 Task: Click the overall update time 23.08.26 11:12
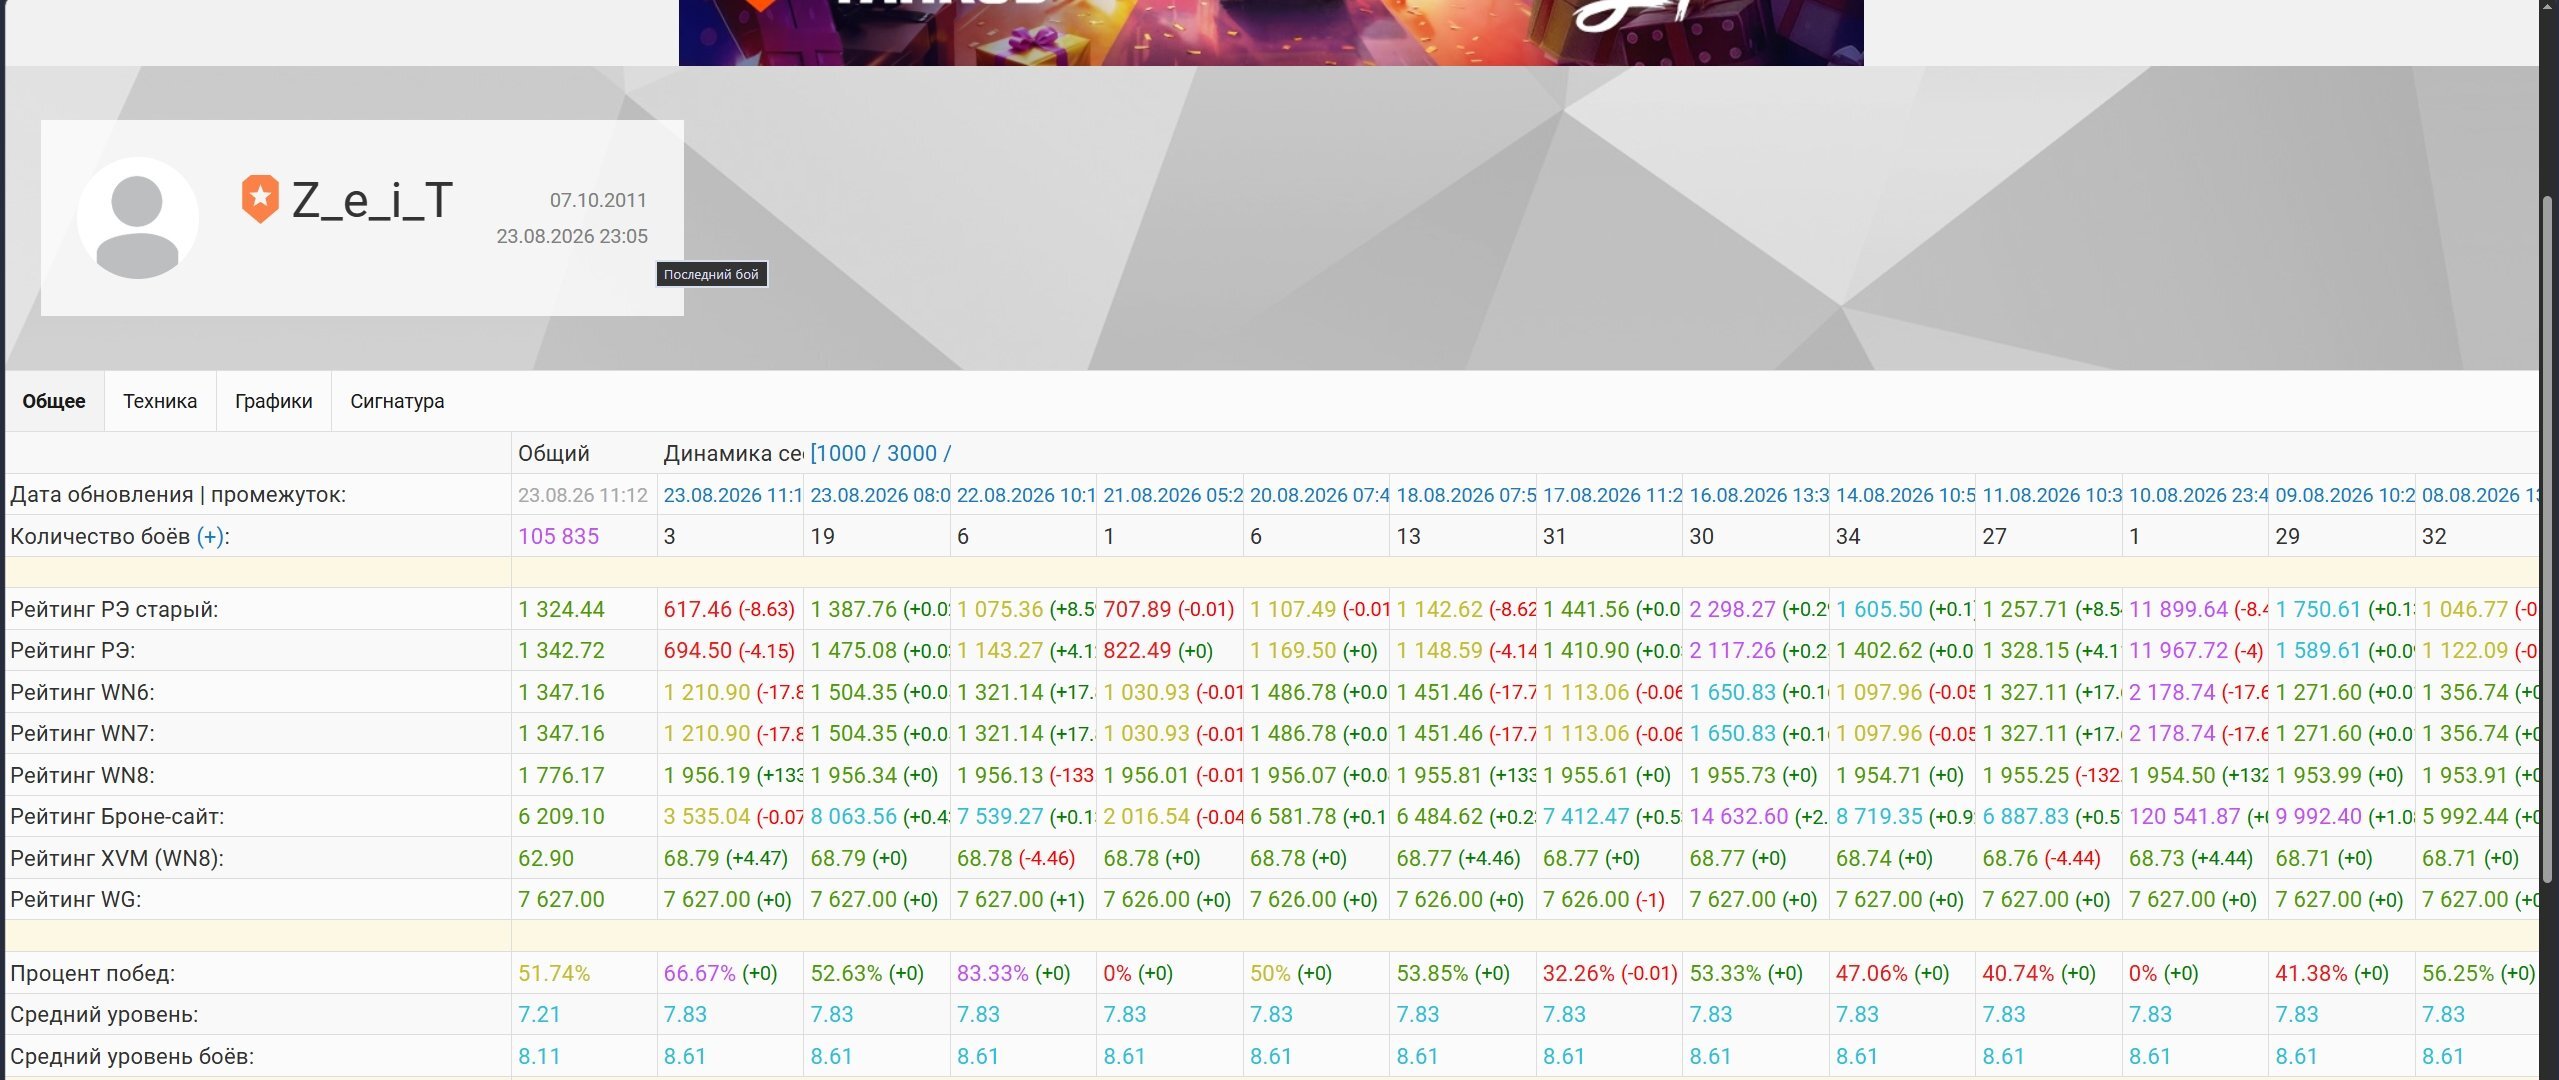point(583,495)
